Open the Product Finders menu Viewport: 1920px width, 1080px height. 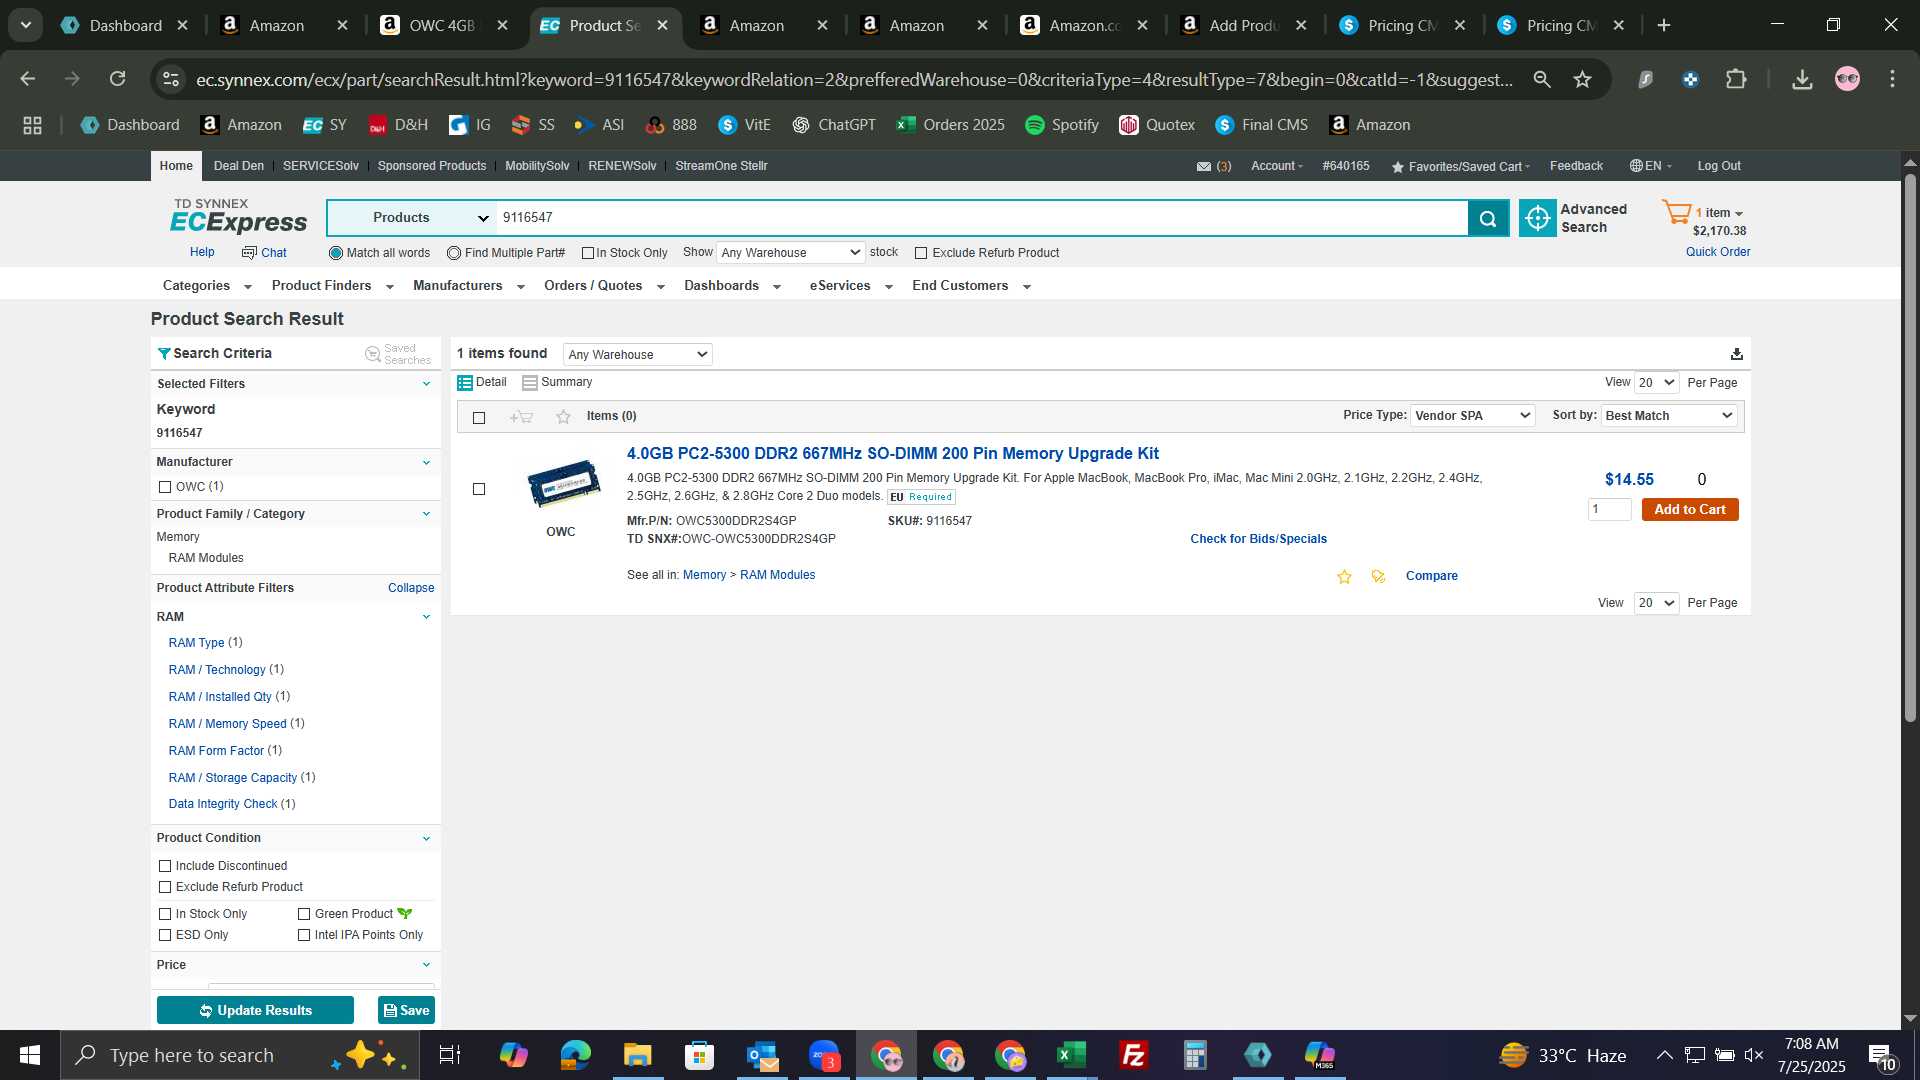(x=332, y=286)
